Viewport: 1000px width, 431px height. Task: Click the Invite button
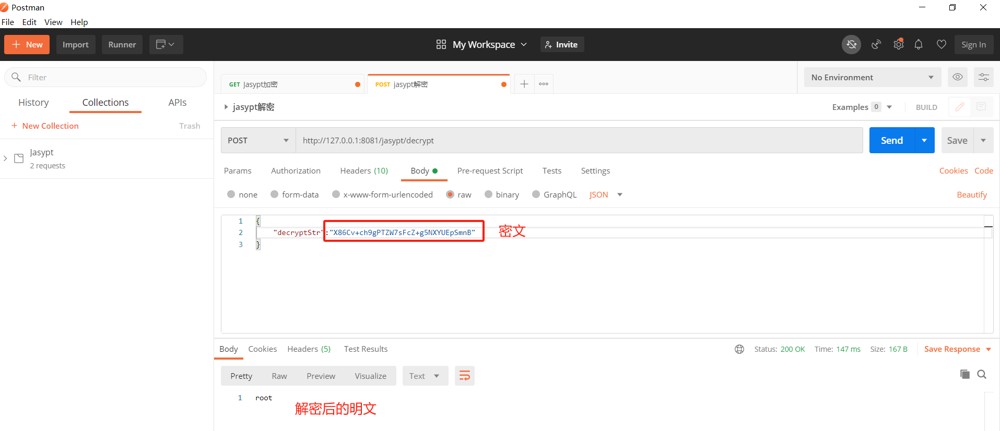click(562, 45)
